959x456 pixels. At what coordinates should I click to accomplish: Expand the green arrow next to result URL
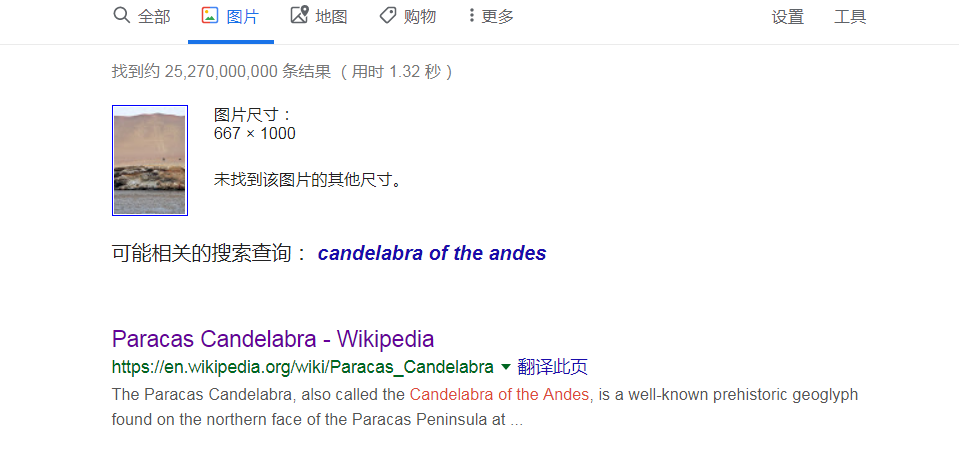pos(505,367)
